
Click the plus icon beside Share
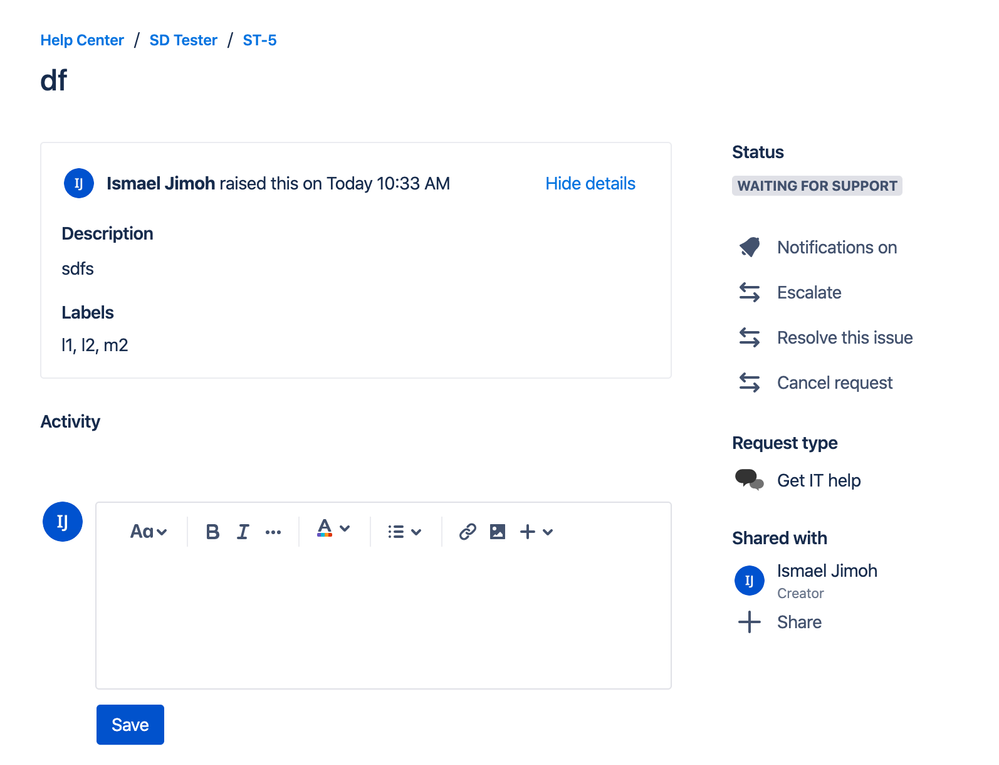point(749,621)
